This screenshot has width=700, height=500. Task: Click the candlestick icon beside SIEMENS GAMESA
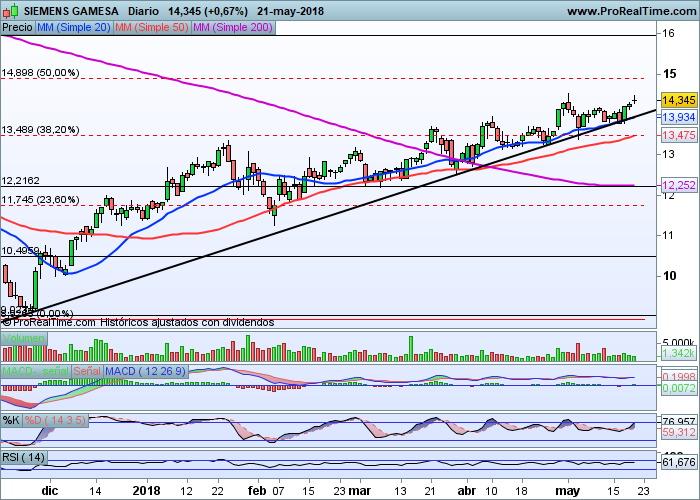click(x=10, y=10)
